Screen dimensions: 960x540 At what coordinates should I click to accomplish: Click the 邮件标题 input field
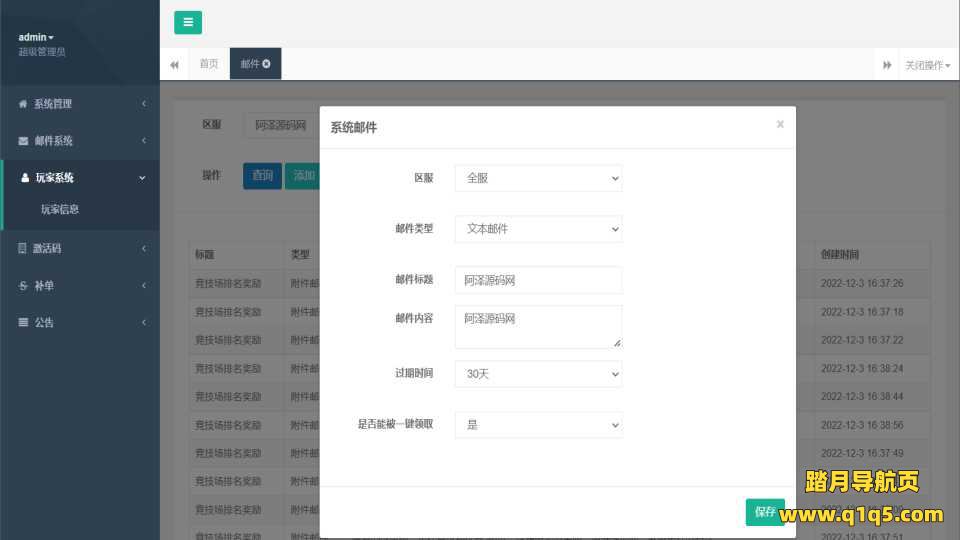tap(538, 281)
